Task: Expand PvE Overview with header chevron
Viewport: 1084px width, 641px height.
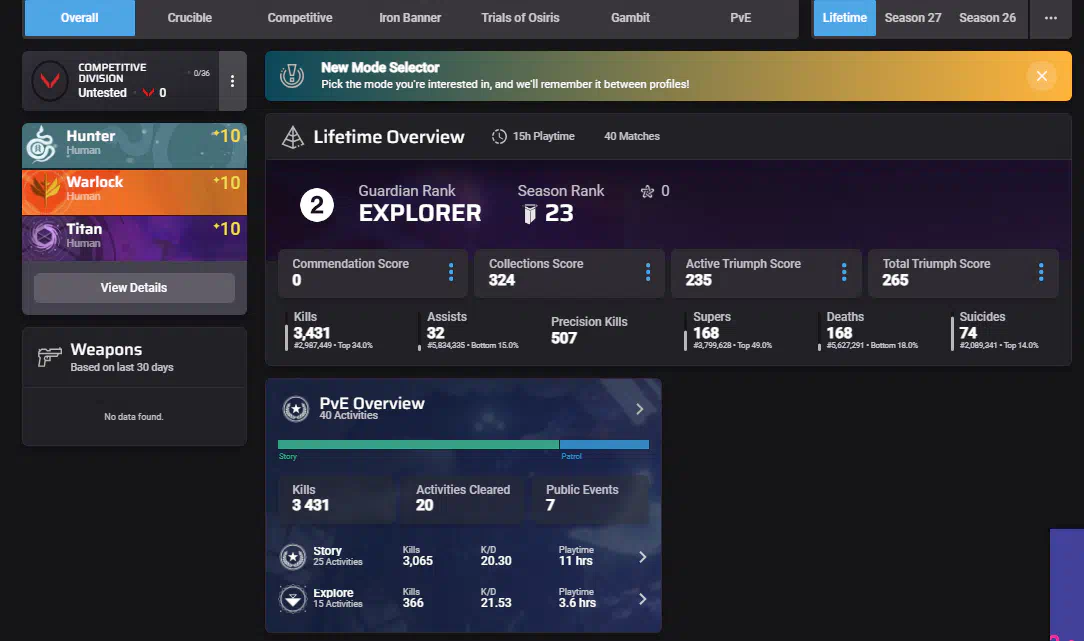Action: tap(640, 408)
